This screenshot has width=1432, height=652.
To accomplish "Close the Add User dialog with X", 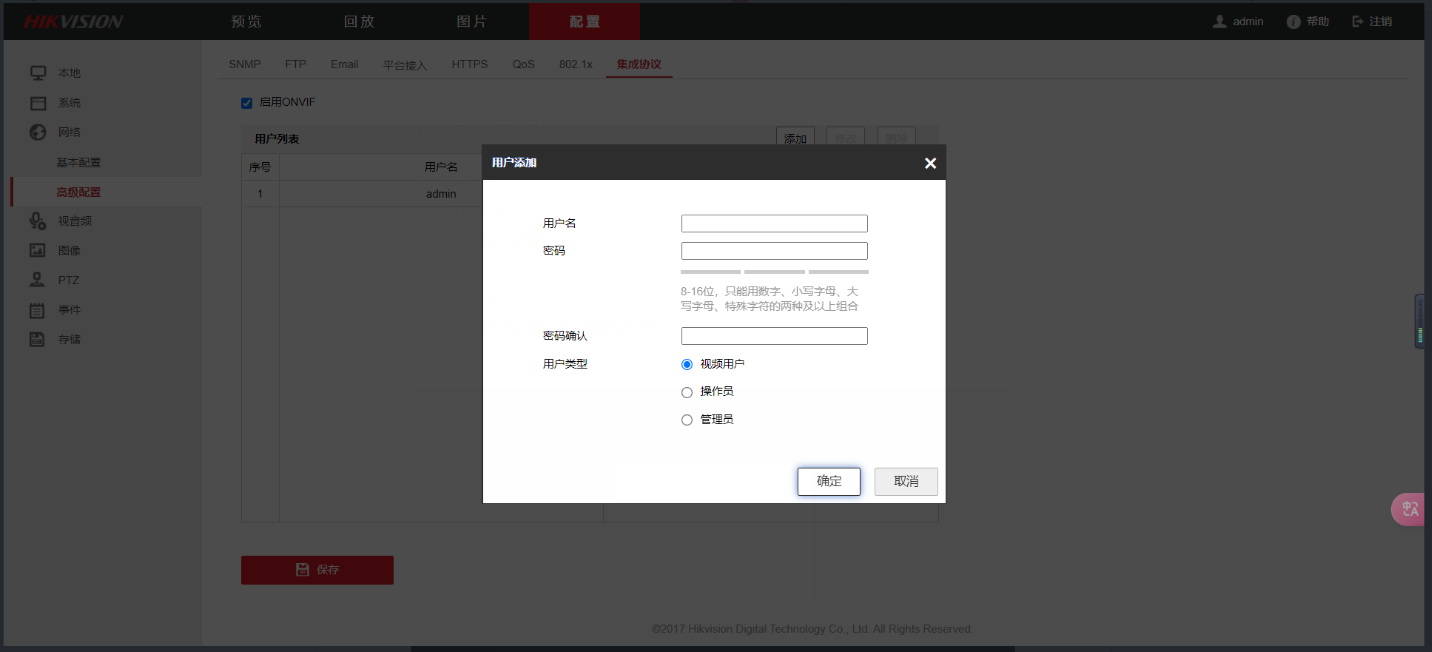I will (930, 163).
